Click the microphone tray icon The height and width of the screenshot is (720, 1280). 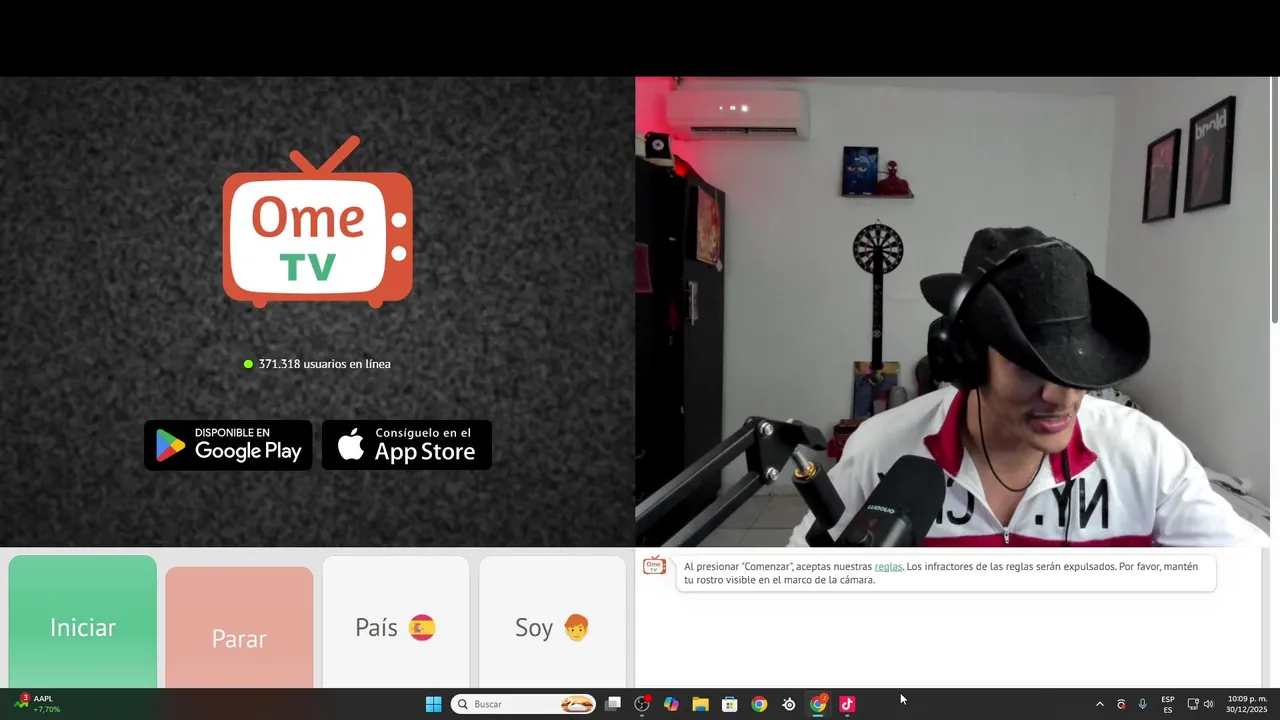pos(1142,704)
